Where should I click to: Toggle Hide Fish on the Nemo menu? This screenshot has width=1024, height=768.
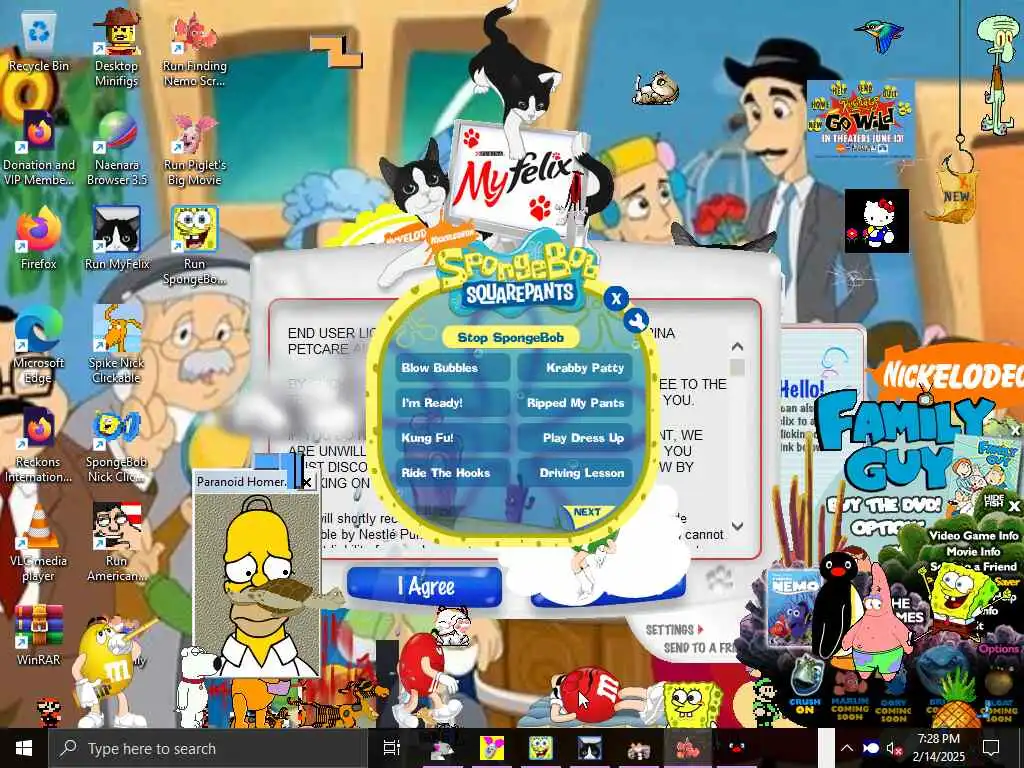point(993,501)
